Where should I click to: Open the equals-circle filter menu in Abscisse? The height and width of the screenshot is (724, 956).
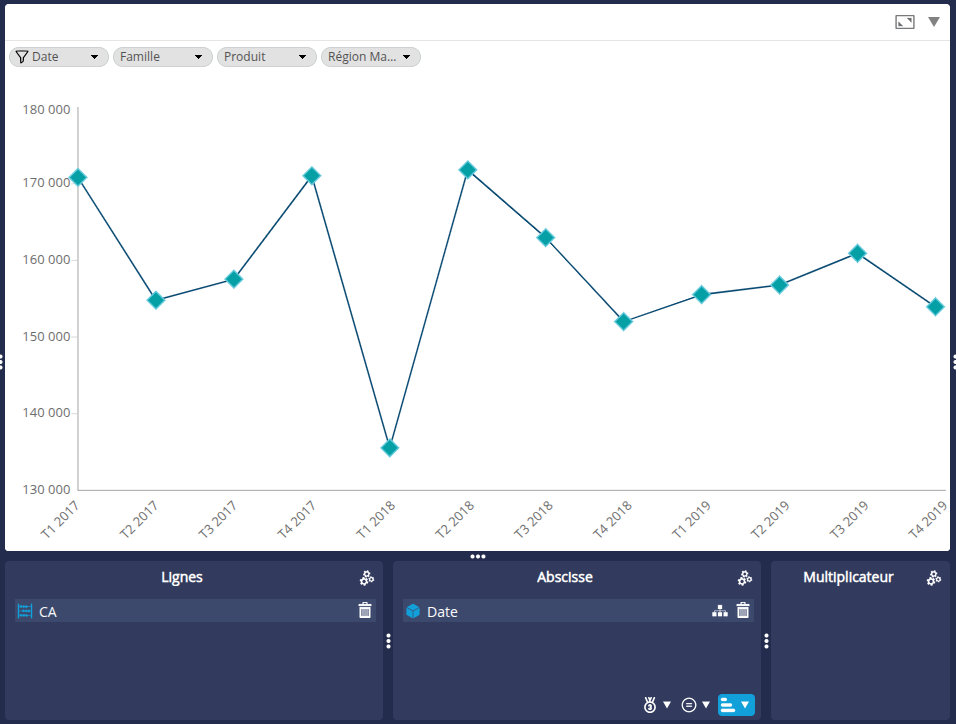click(x=695, y=705)
